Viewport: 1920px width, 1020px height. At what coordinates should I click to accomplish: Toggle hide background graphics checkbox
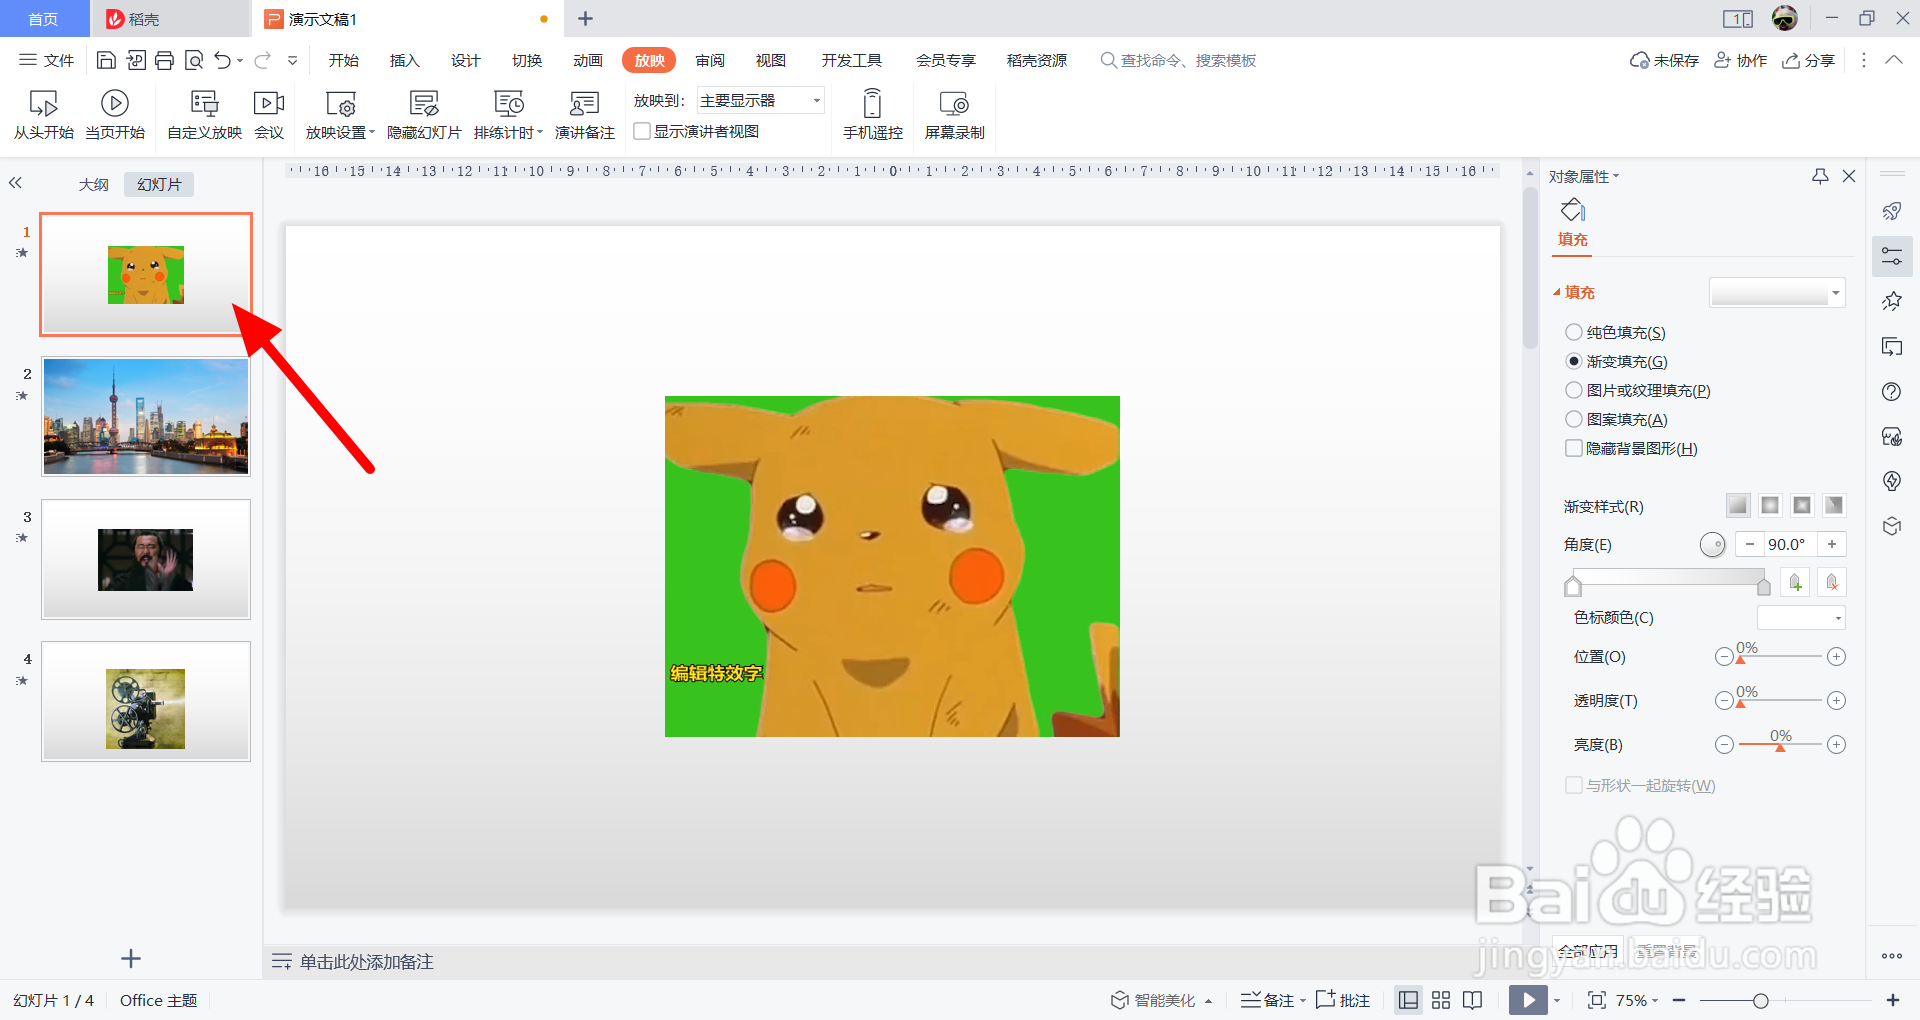(x=1573, y=448)
